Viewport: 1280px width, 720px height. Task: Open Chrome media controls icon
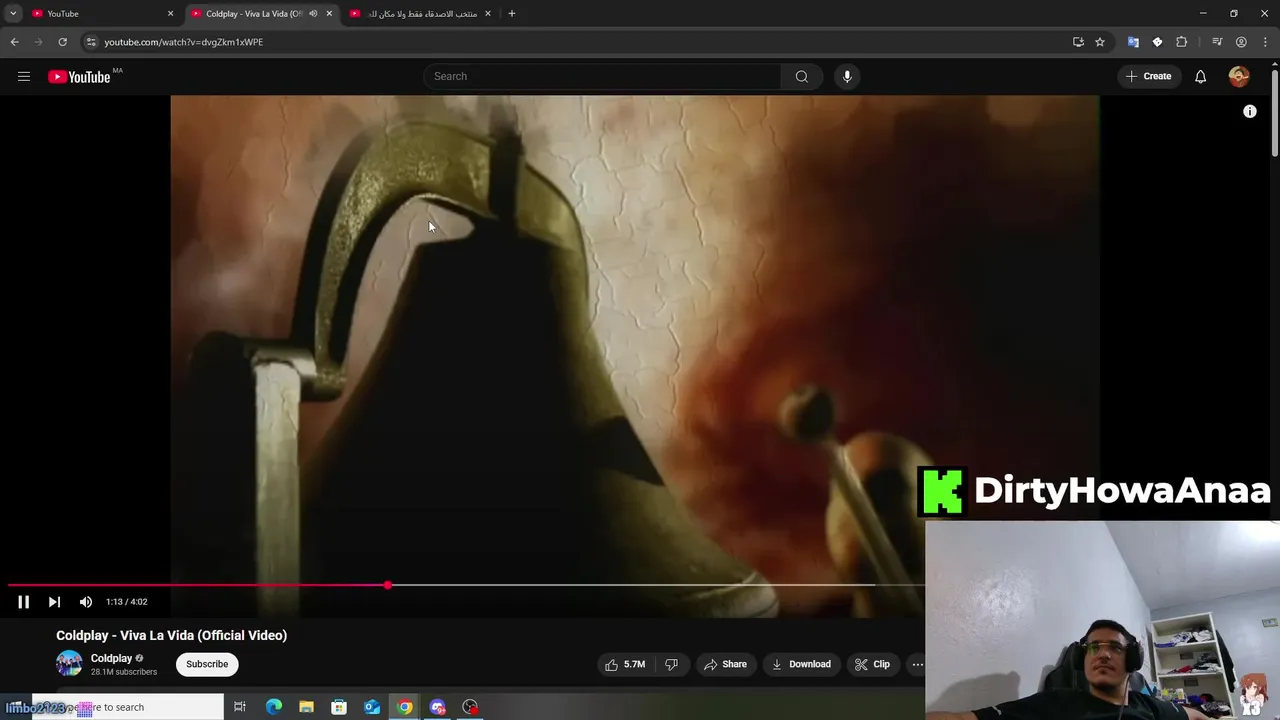tap(1217, 42)
